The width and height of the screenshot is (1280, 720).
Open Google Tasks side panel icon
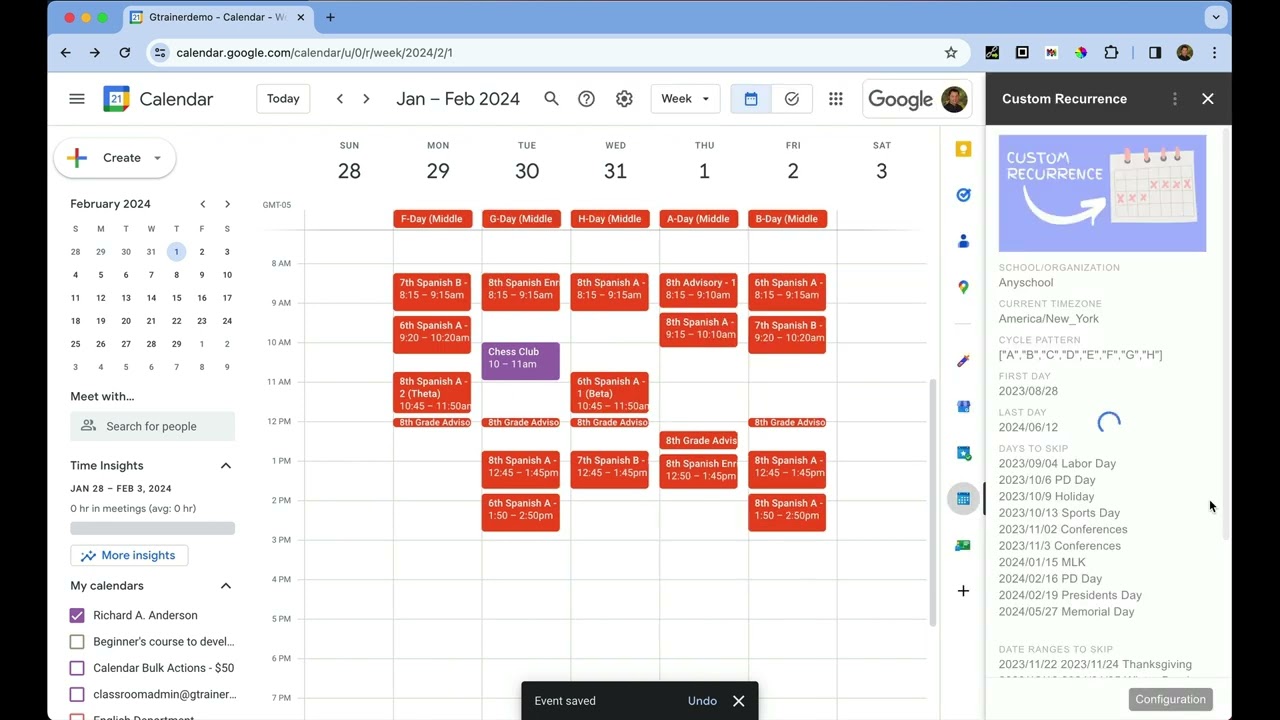(x=963, y=195)
